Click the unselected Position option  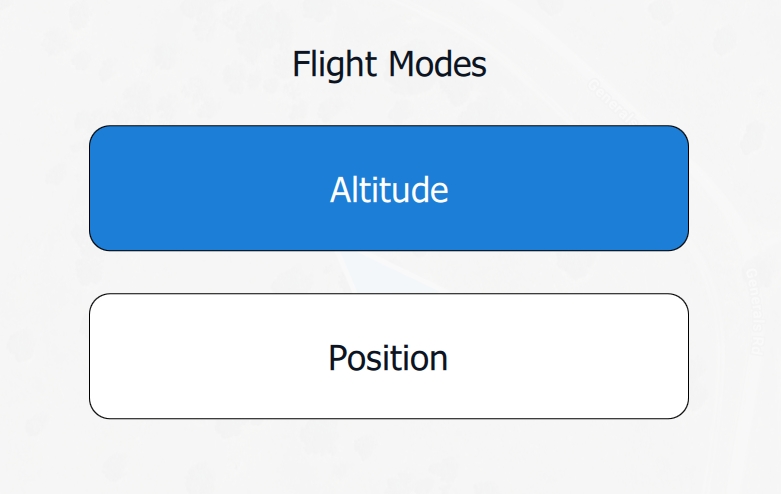click(389, 356)
